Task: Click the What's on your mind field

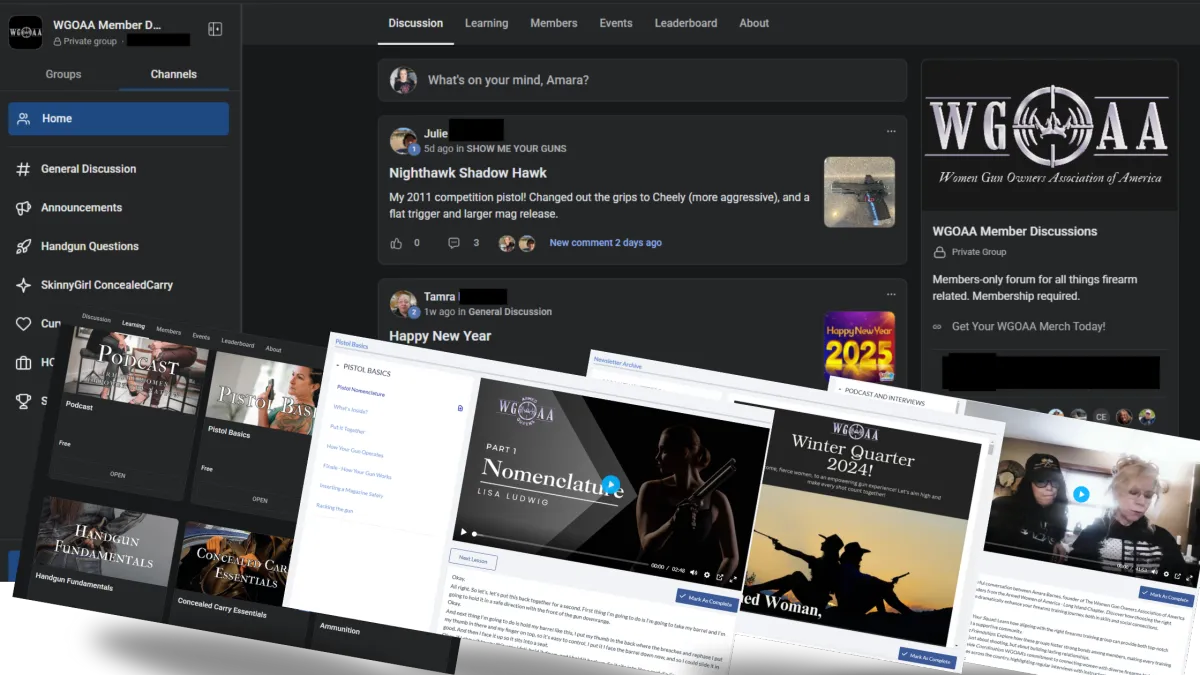Action: (x=642, y=80)
